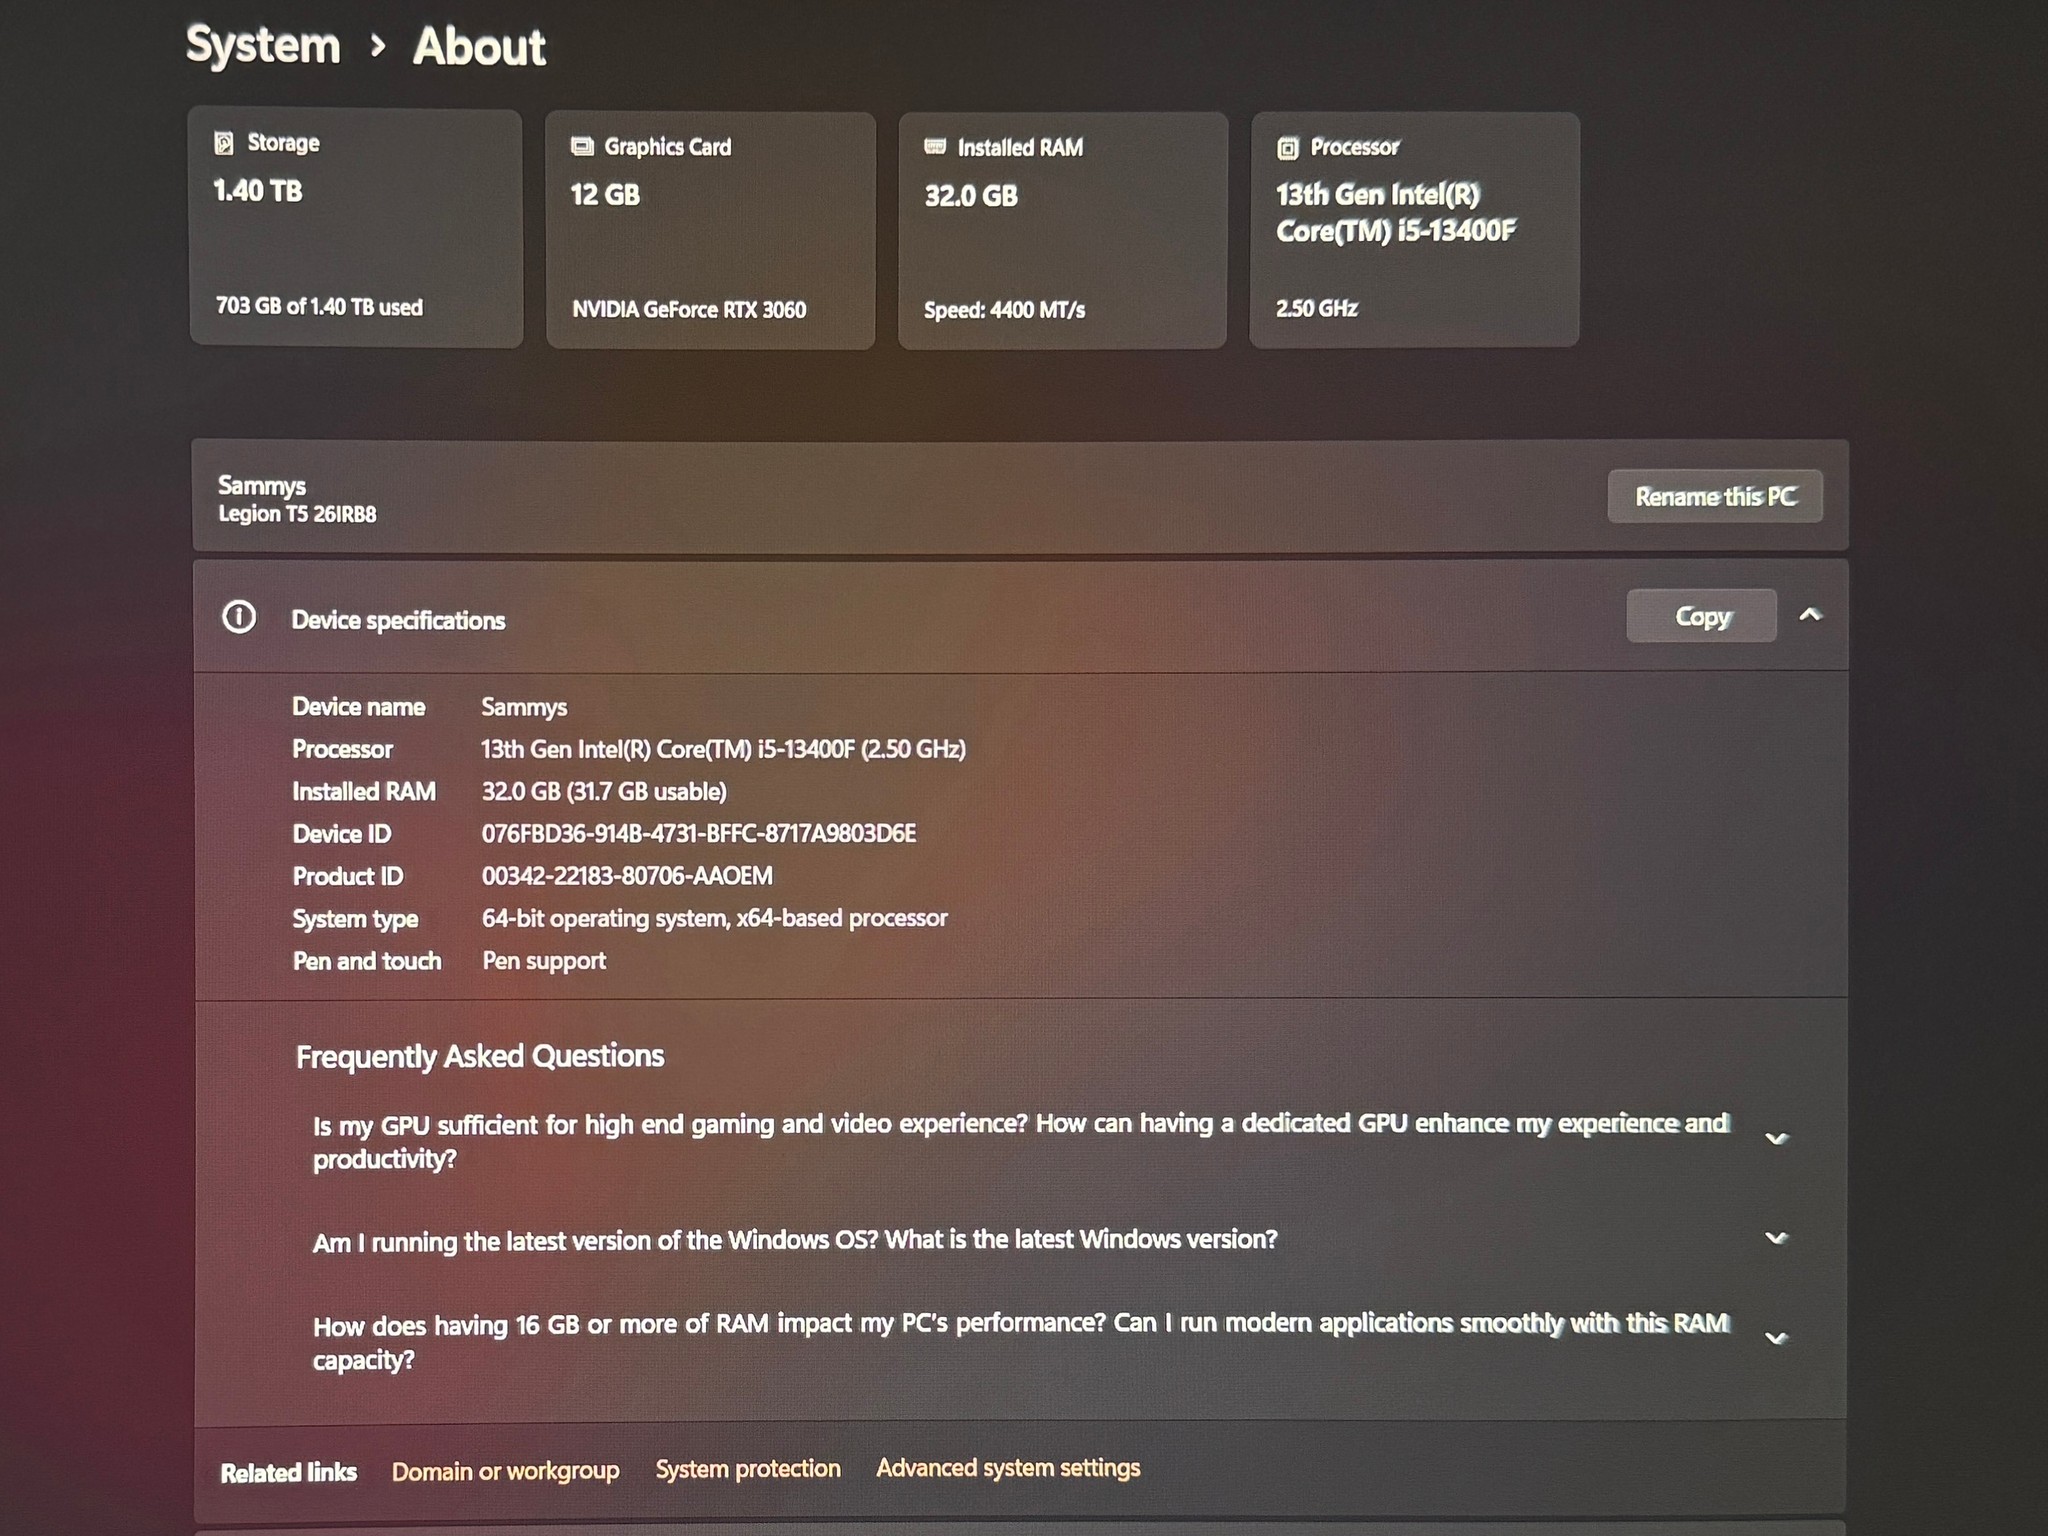2048x1536 pixels.
Task: Click the Device specifications info icon
Action: pyautogui.click(x=239, y=617)
